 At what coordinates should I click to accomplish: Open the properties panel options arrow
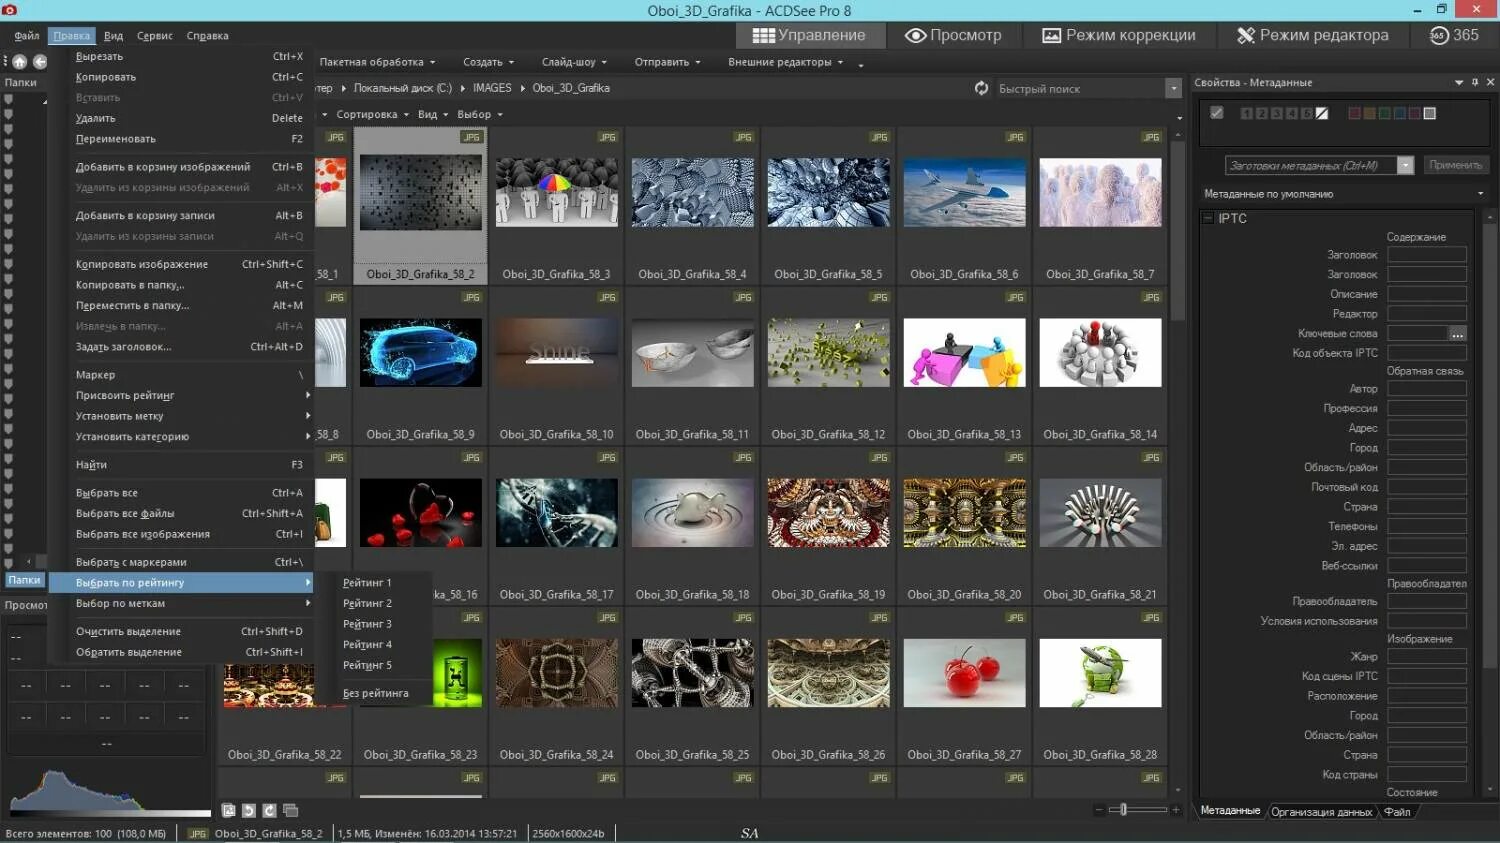click(x=1458, y=82)
